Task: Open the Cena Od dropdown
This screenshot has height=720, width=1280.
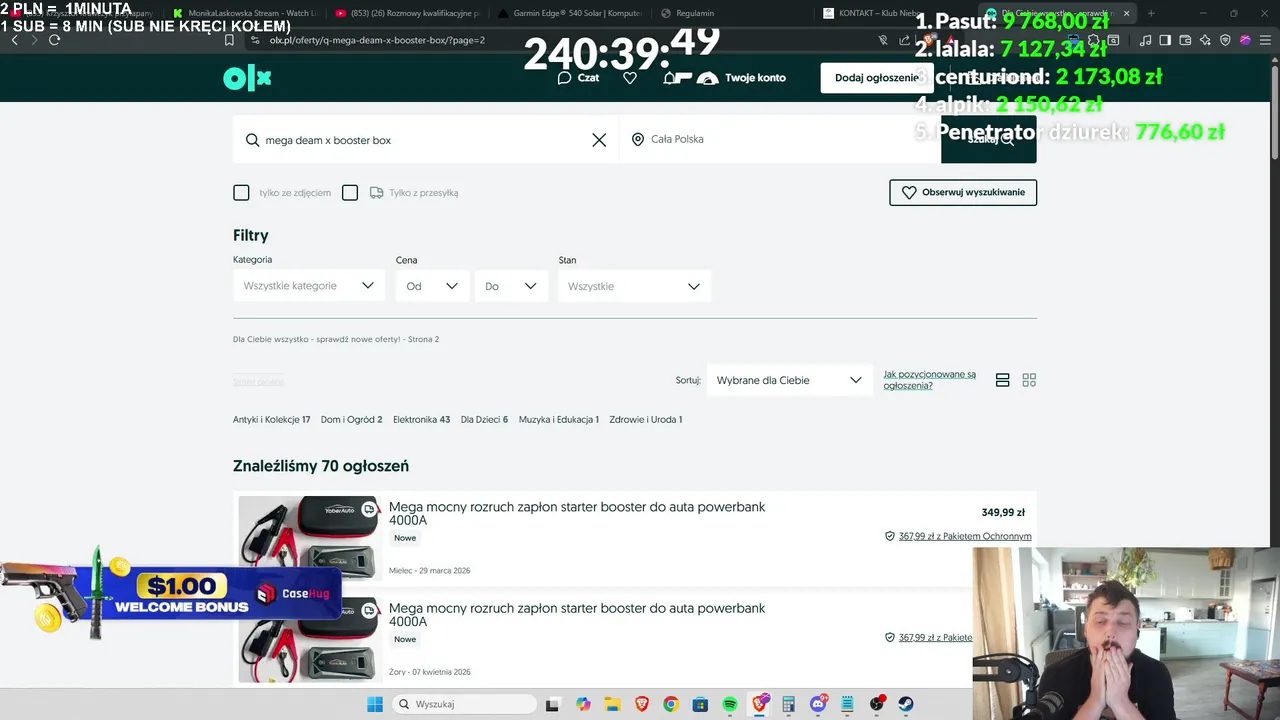Action: tap(432, 286)
